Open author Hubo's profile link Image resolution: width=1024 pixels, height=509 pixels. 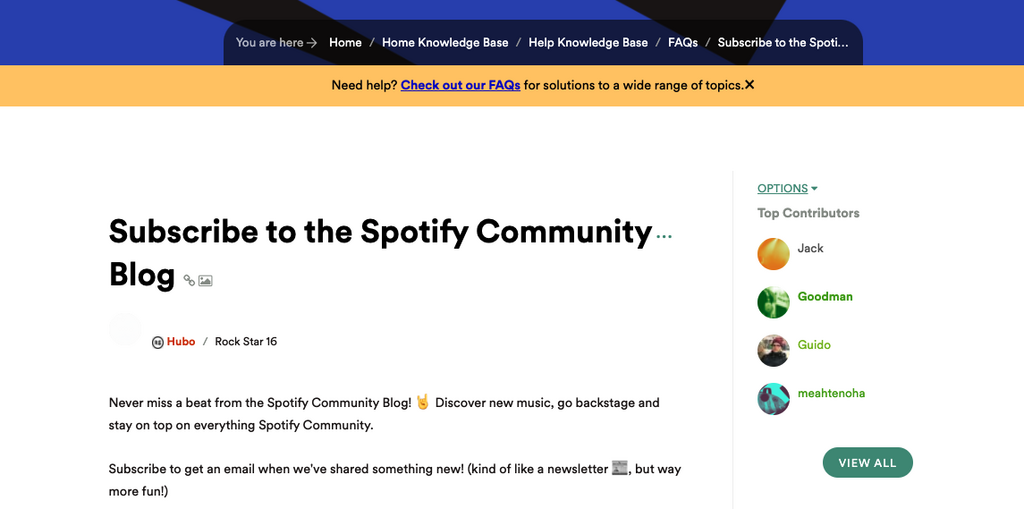click(181, 342)
